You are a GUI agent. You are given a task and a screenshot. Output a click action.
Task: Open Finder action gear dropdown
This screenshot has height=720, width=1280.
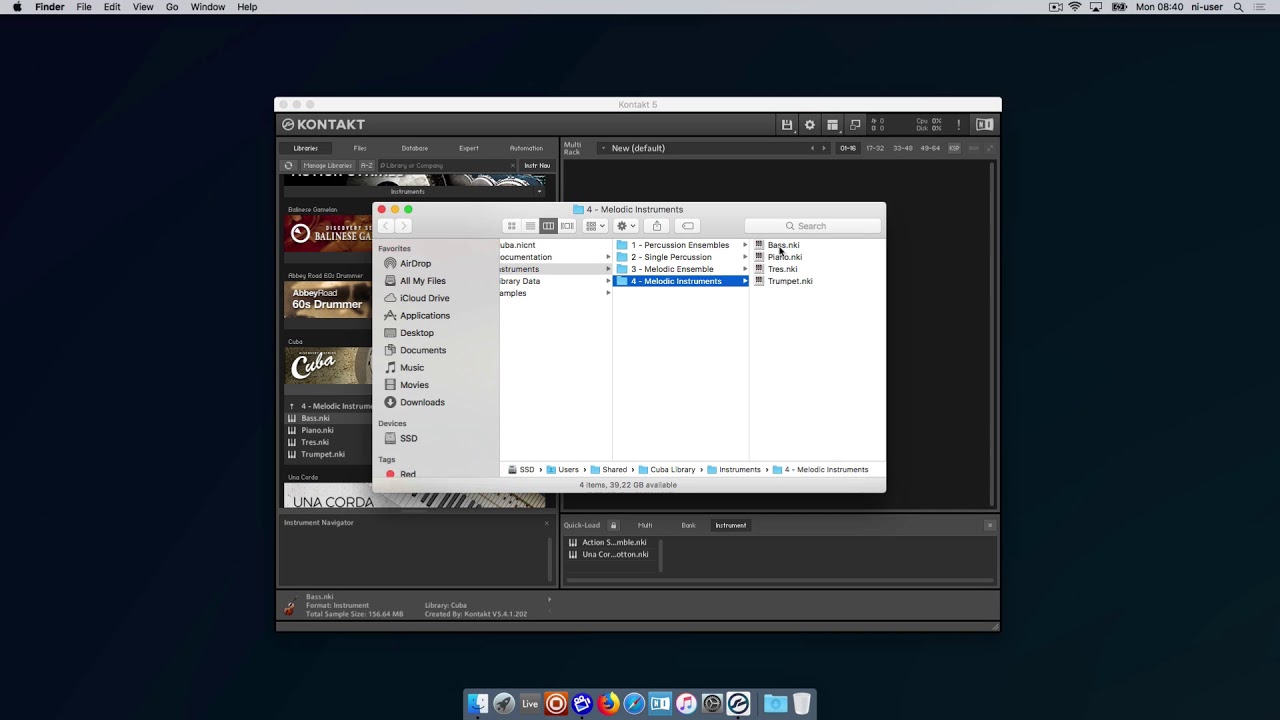(626, 226)
